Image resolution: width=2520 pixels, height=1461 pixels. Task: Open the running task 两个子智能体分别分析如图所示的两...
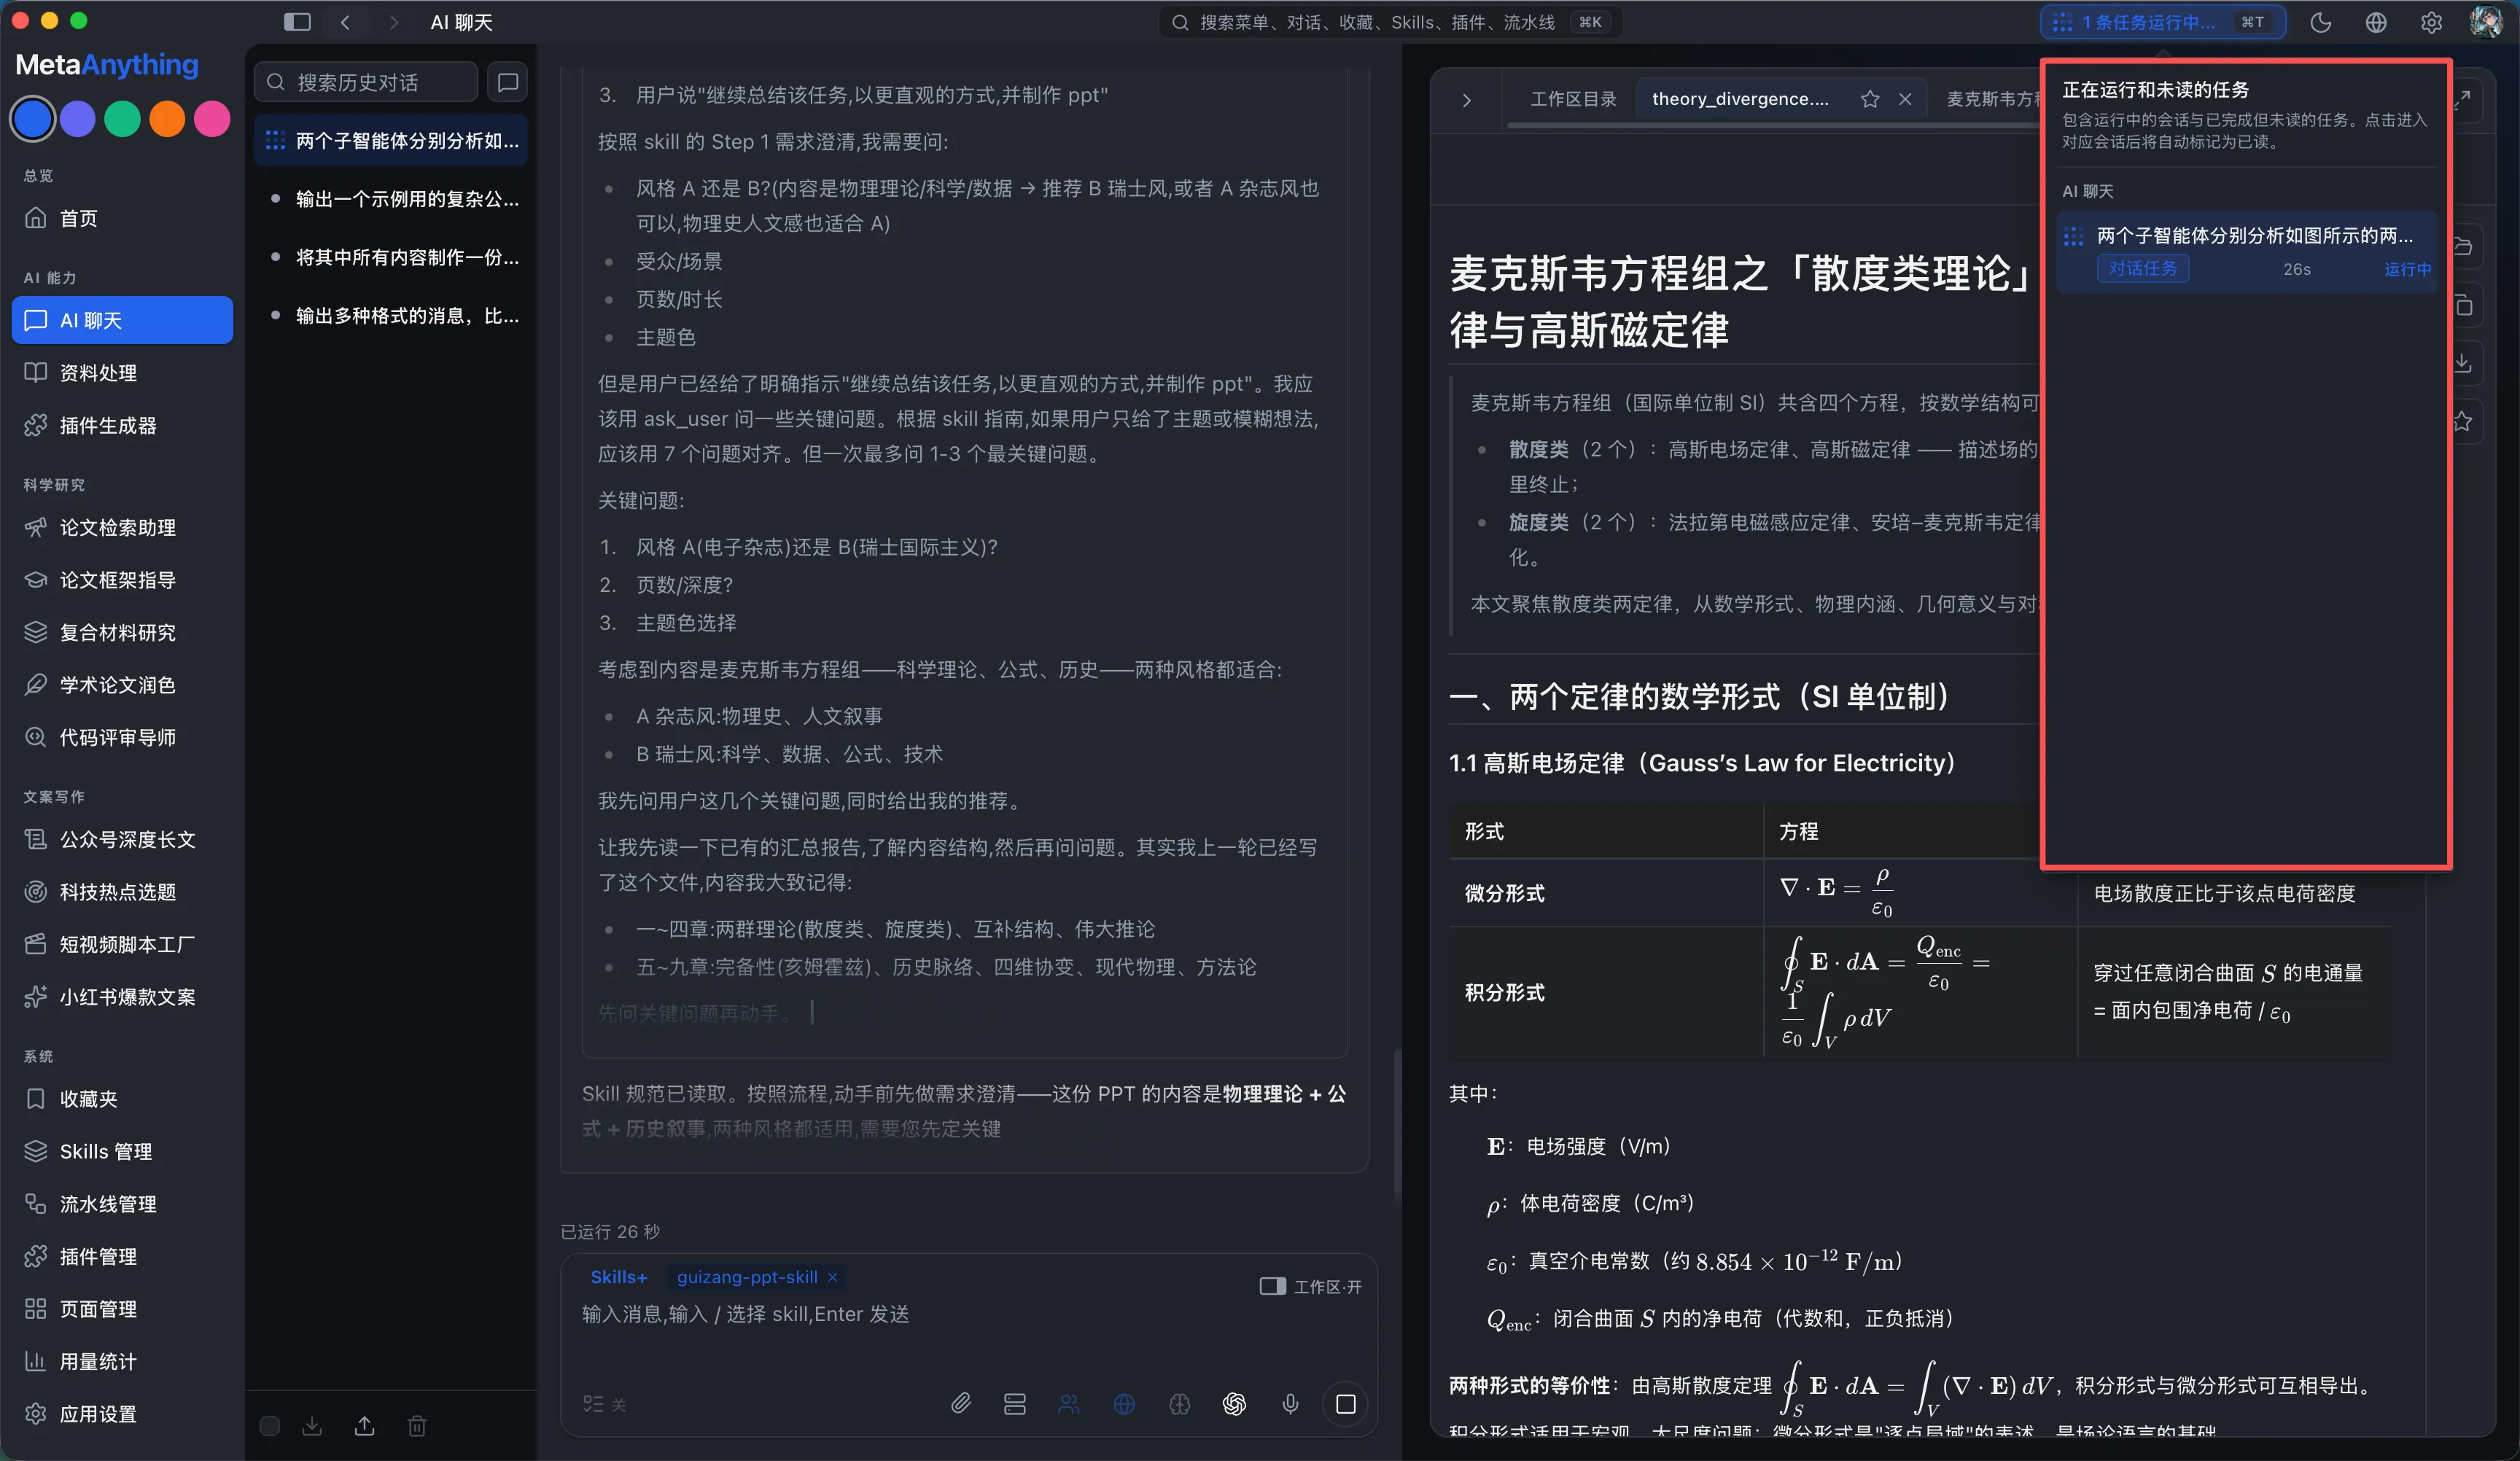click(2246, 251)
